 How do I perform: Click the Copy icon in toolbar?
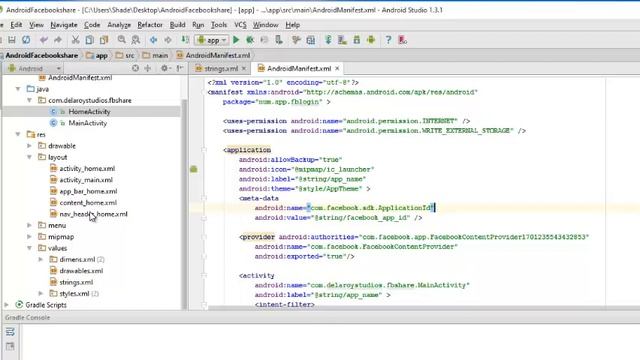pyautogui.click(x=89, y=40)
